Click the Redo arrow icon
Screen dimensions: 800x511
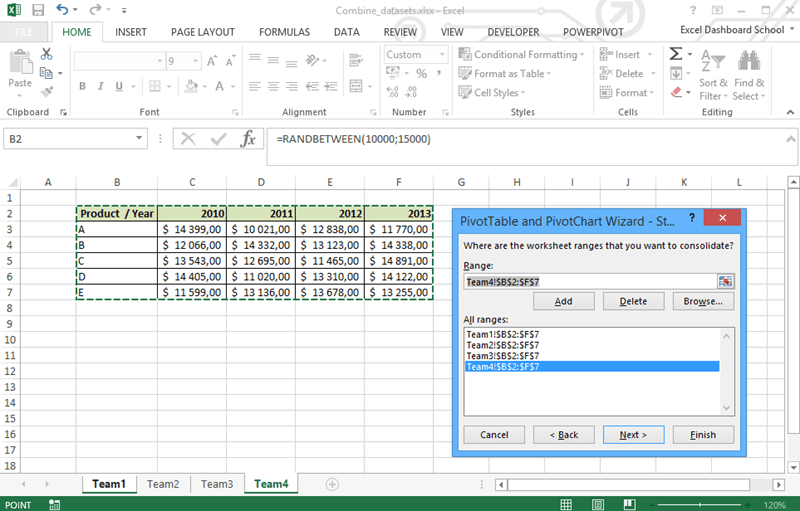pos(95,10)
